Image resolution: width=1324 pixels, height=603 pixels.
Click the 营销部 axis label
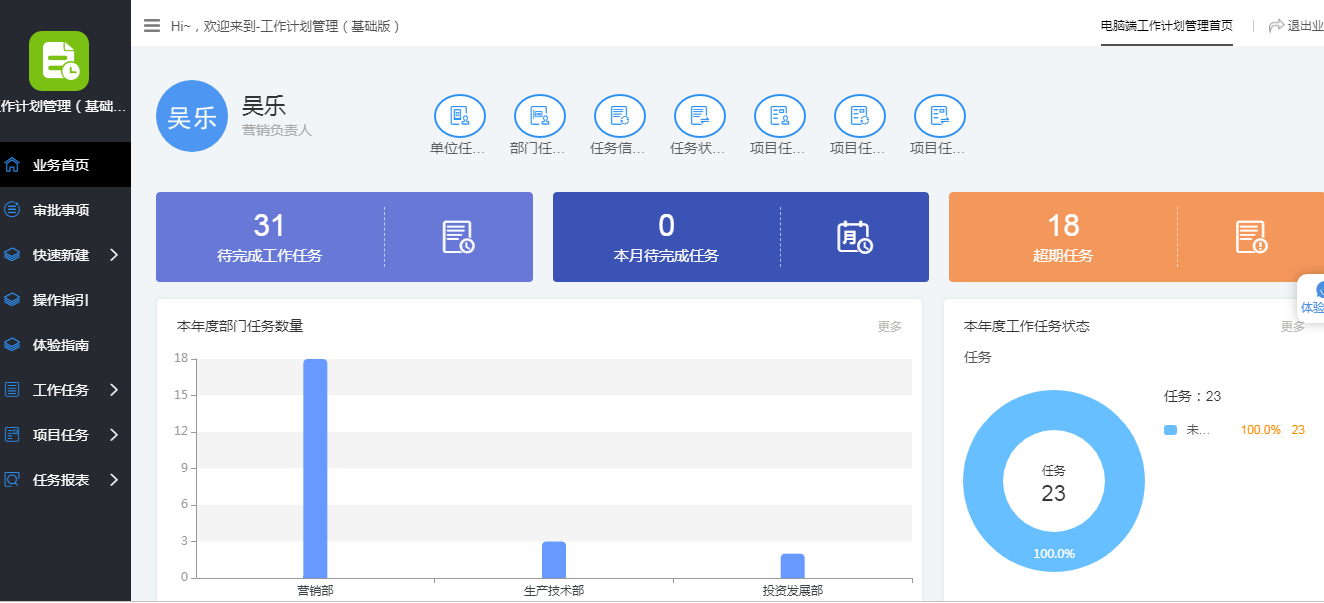[315, 590]
